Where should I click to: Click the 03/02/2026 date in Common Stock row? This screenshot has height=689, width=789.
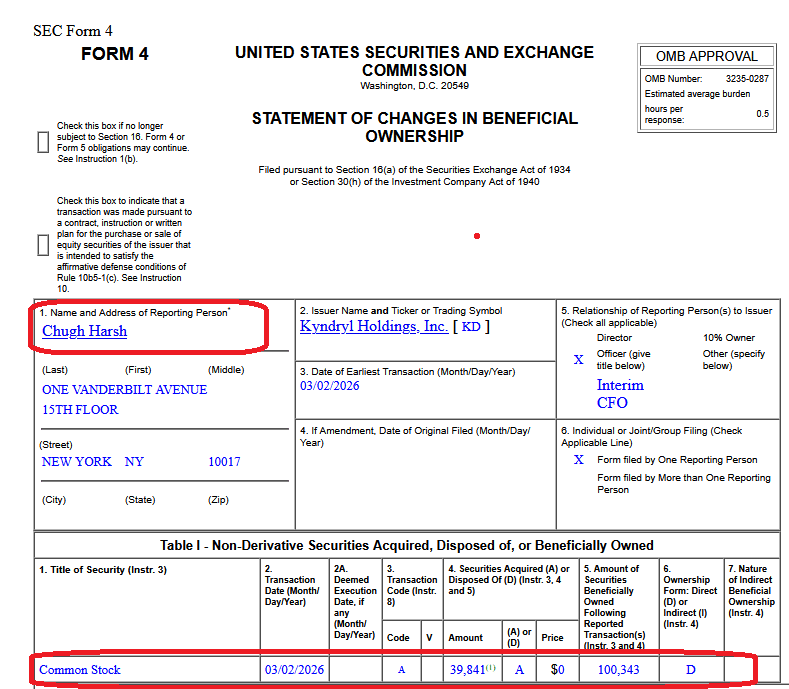point(294,670)
